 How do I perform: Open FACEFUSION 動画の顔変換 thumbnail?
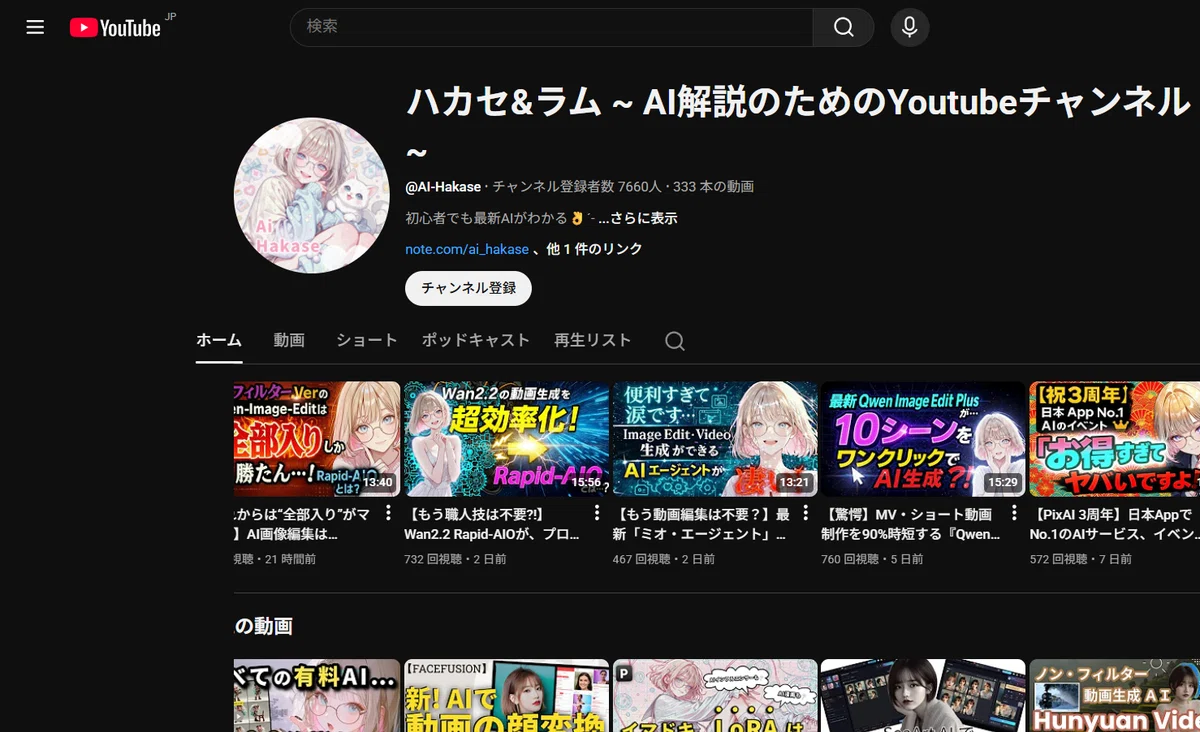(x=507, y=695)
